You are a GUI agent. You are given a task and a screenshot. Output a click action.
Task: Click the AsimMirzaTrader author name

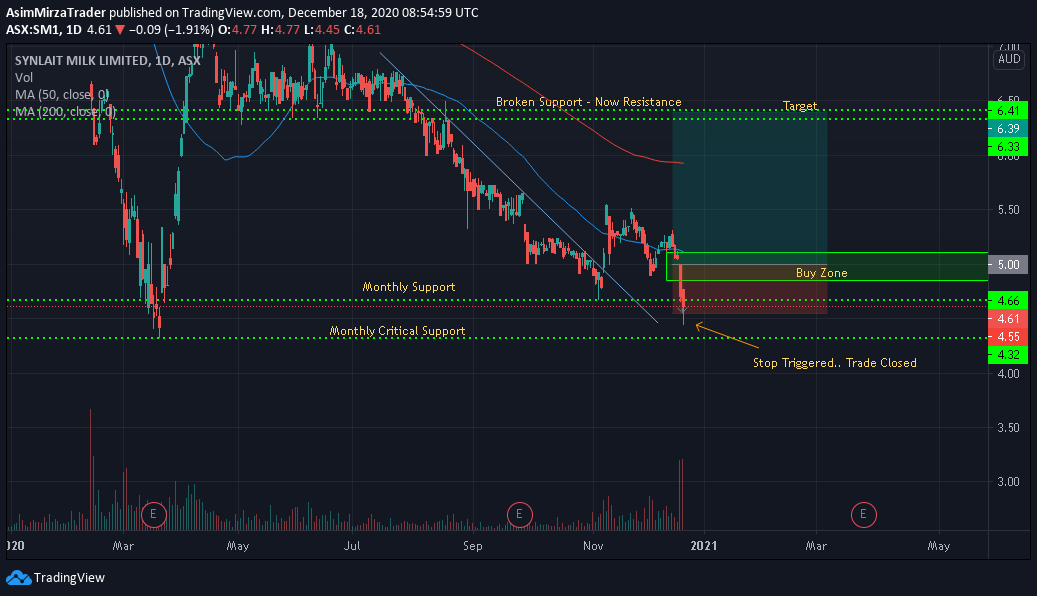click(56, 13)
